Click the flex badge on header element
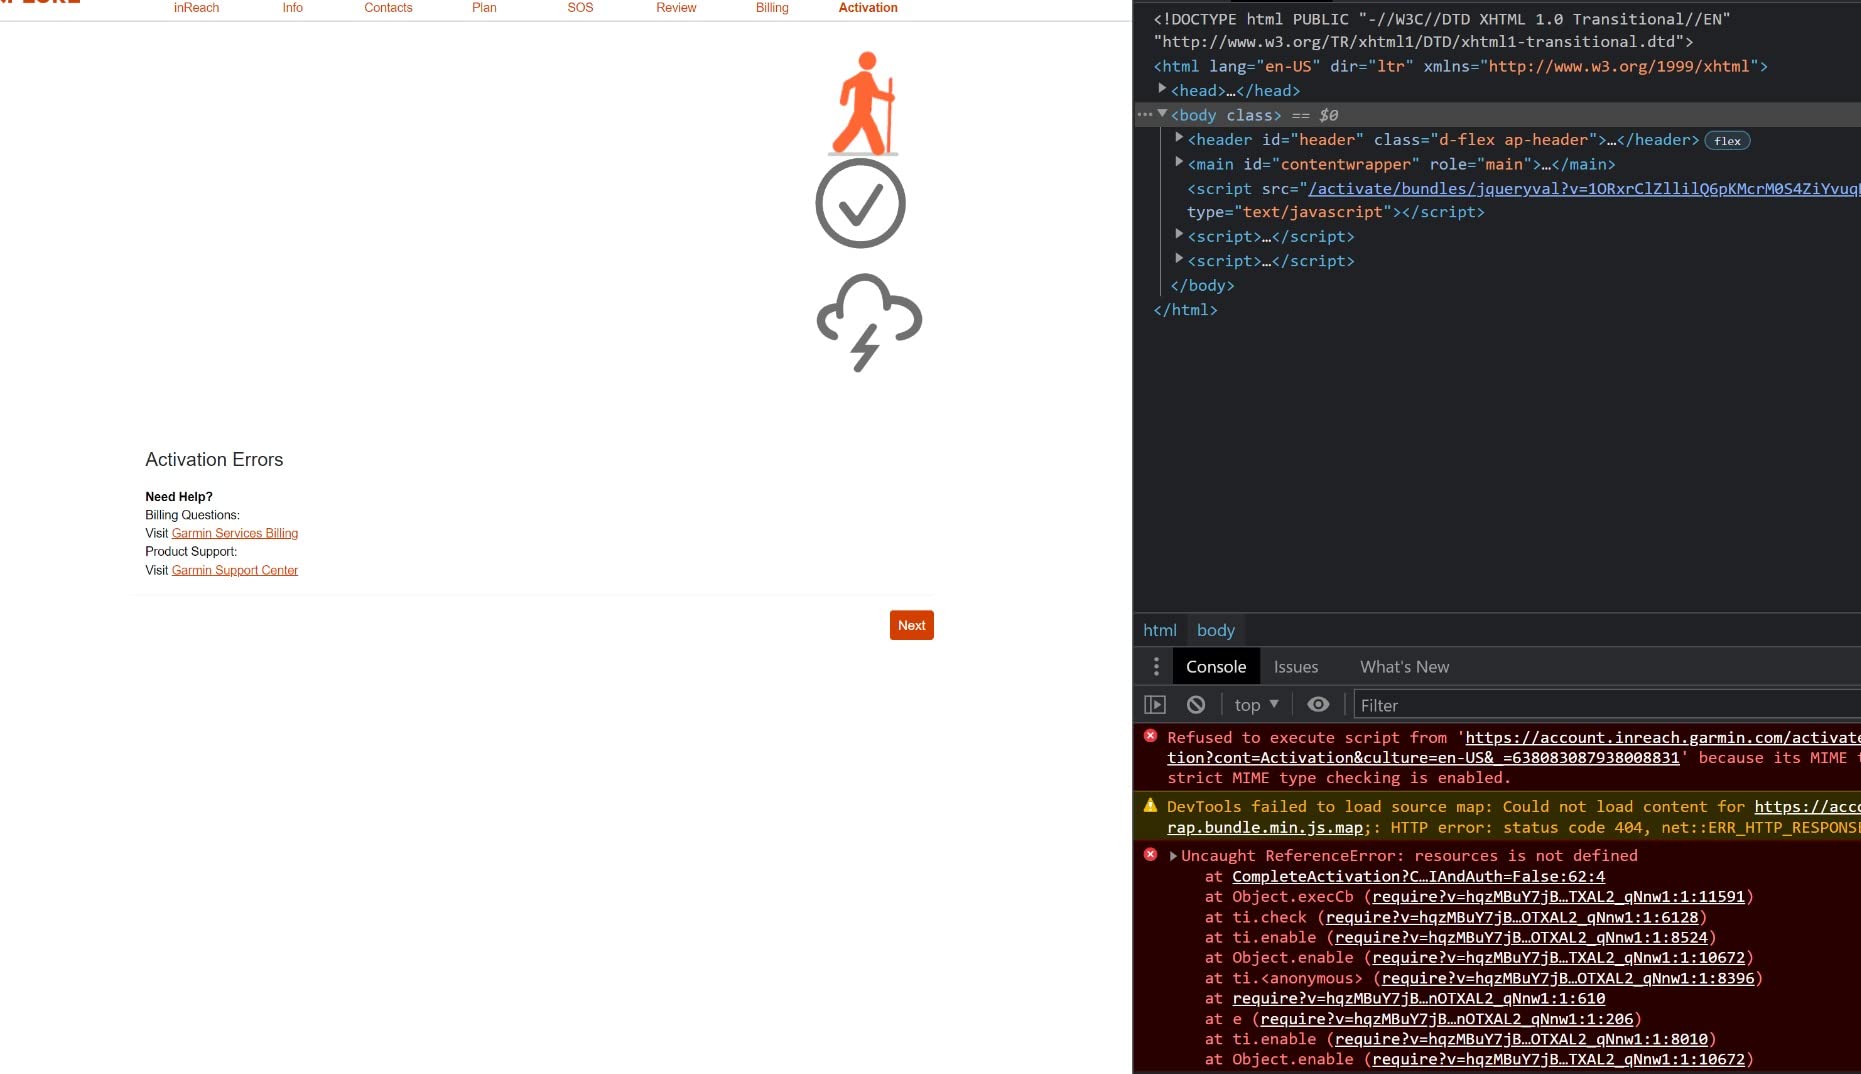 pyautogui.click(x=1727, y=141)
